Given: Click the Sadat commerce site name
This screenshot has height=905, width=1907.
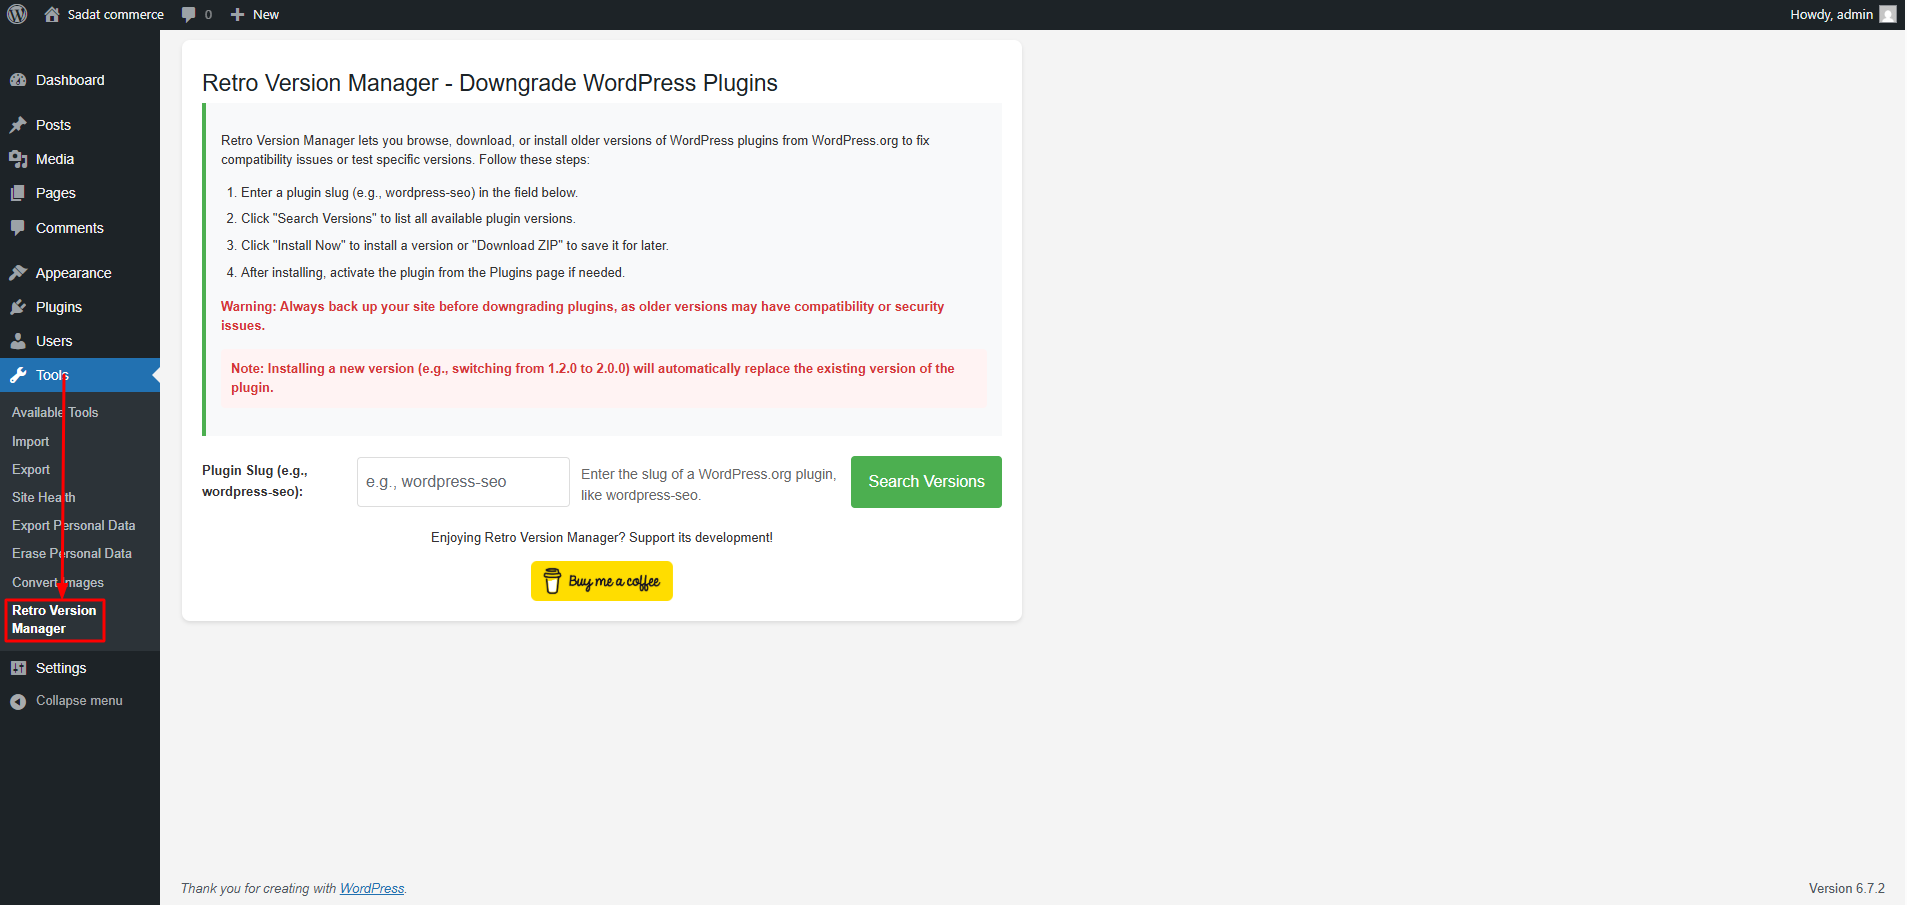Looking at the screenshot, I should [116, 14].
